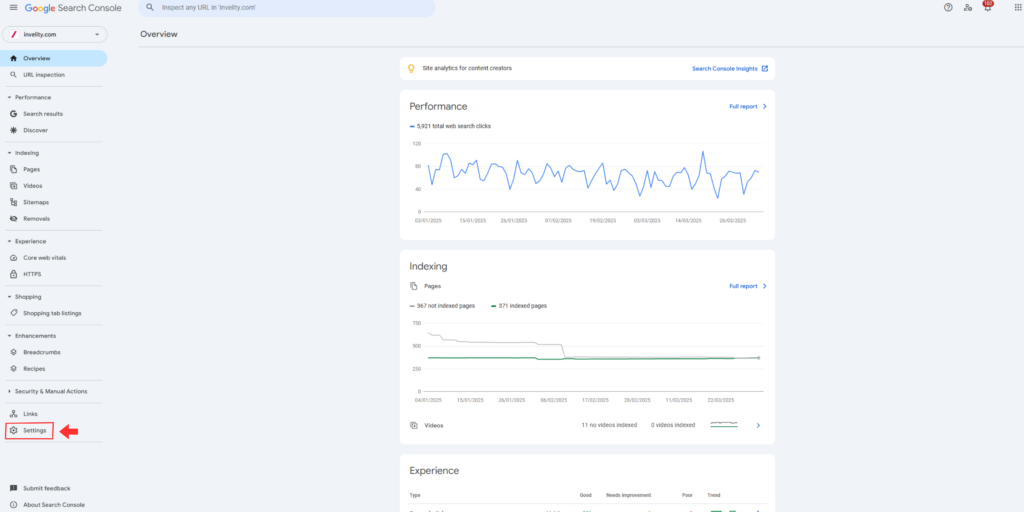Select Overview in the sidebar
The height and width of the screenshot is (512, 1024).
54,58
